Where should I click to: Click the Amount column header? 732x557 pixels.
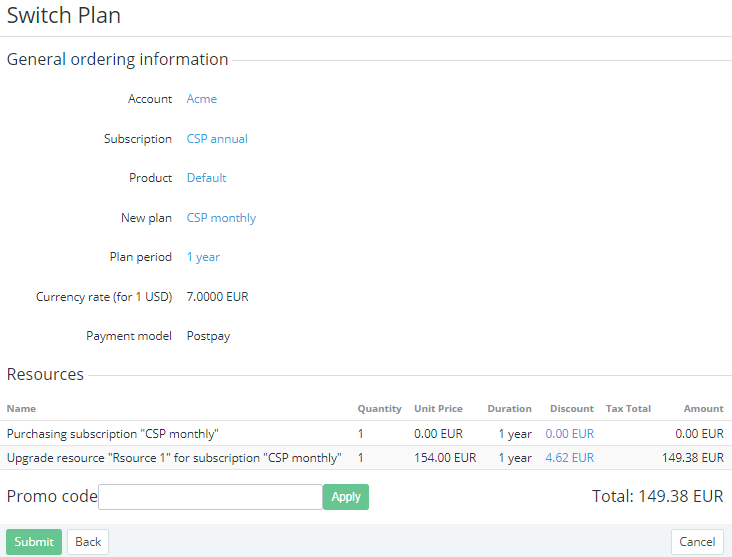tap(703, 409)
